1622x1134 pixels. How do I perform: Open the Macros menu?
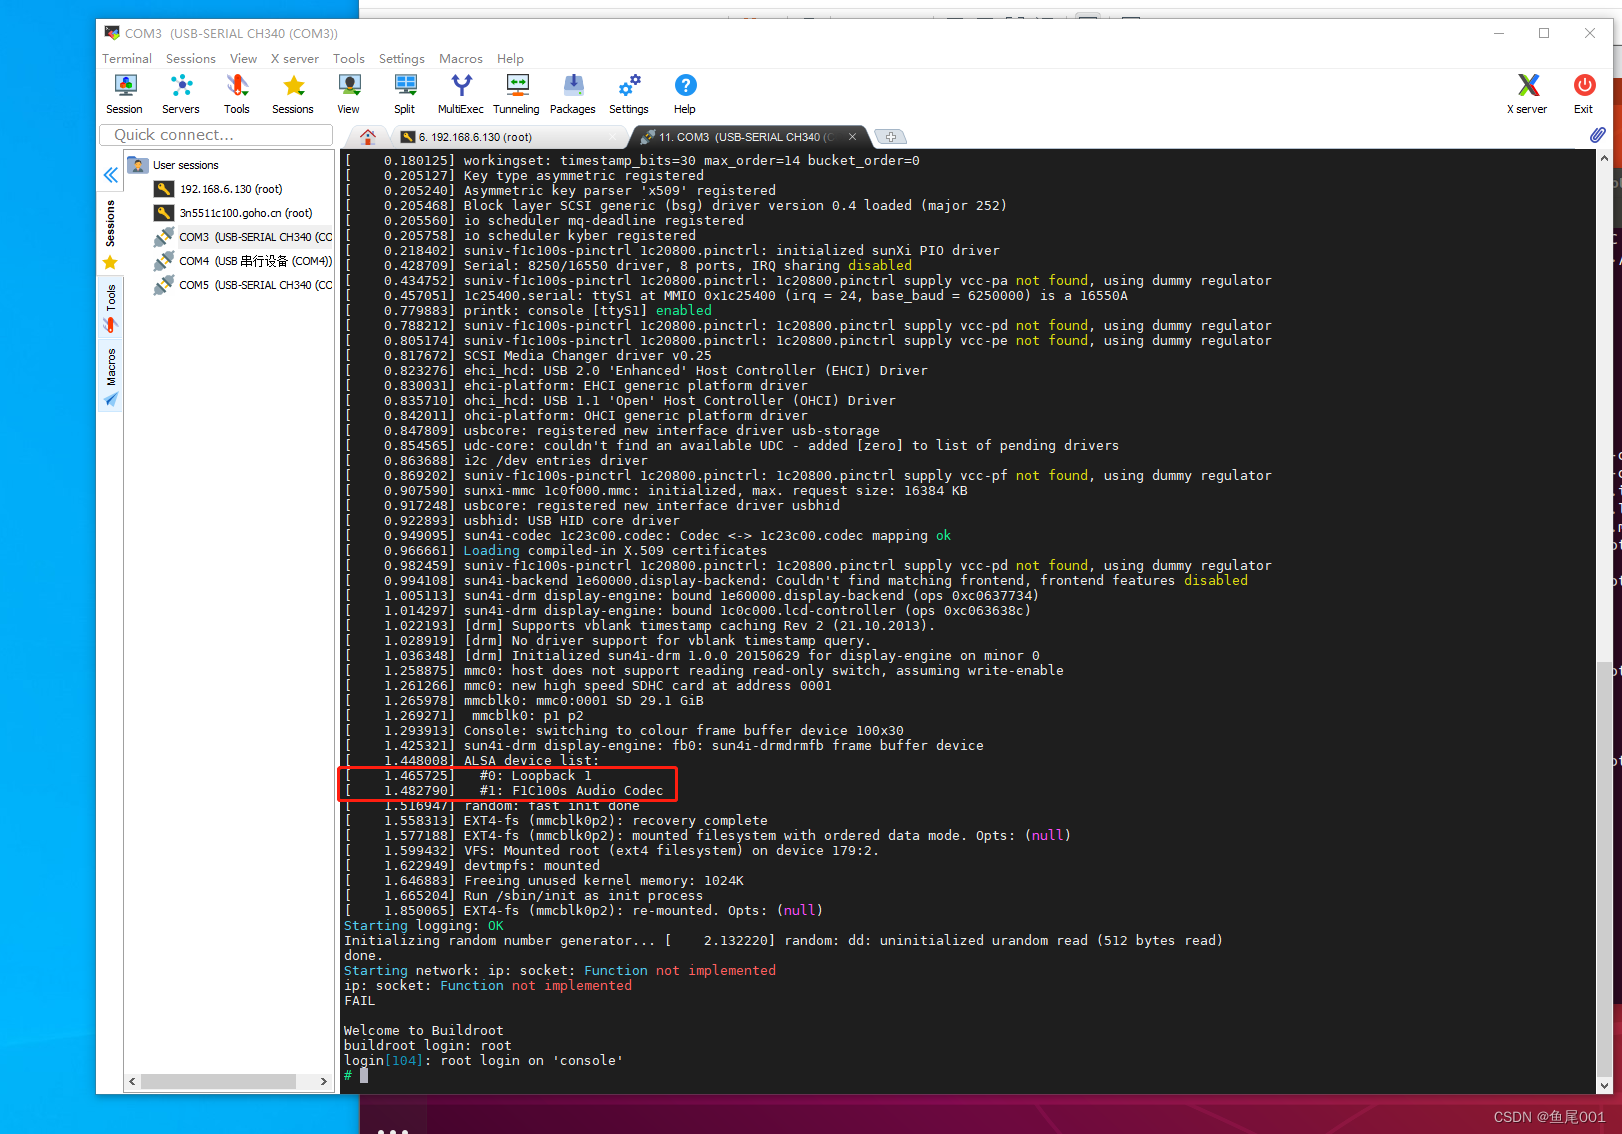460,58
